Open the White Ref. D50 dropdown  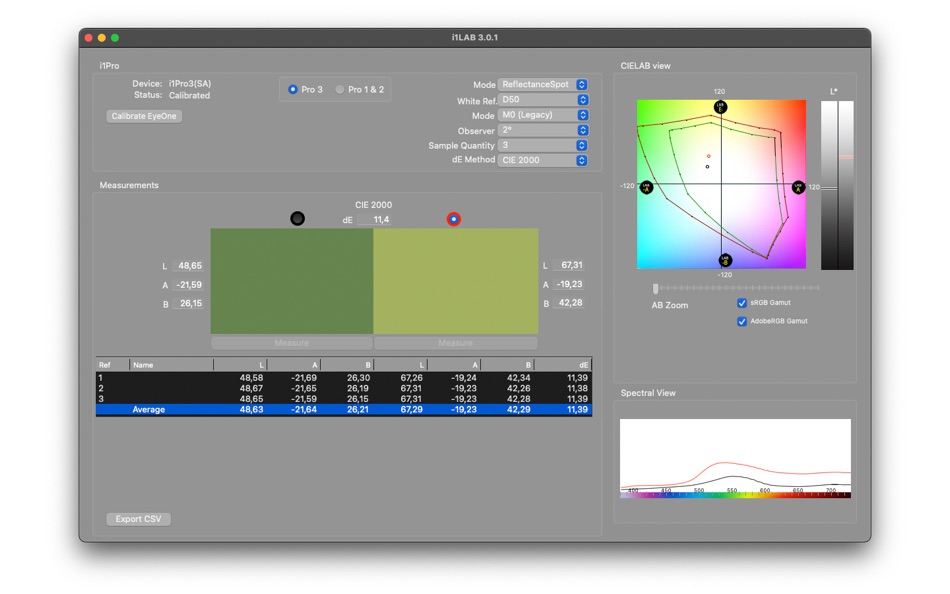pos(542,99)
